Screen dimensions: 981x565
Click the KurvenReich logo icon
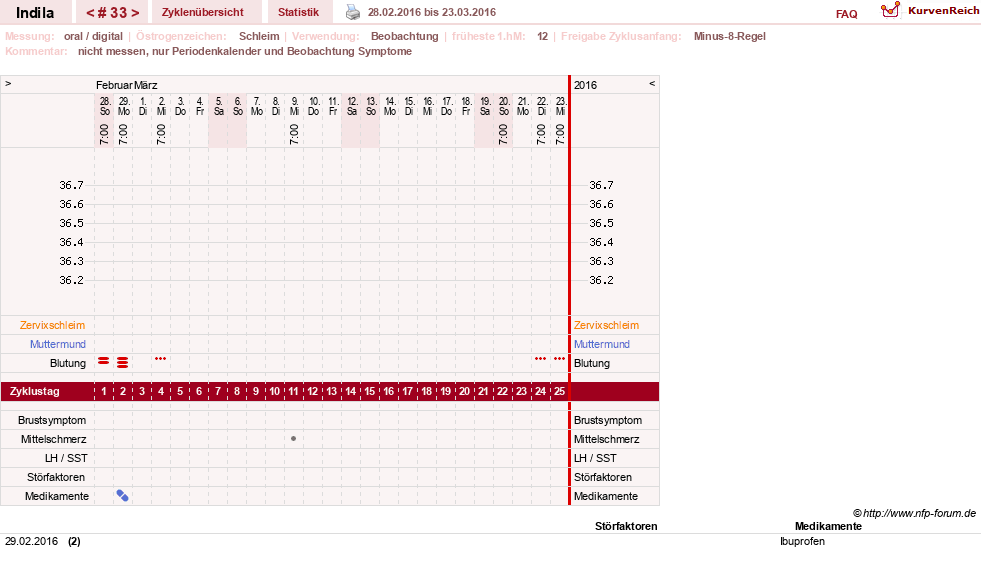pyautogui.click(x=890, y=10)
